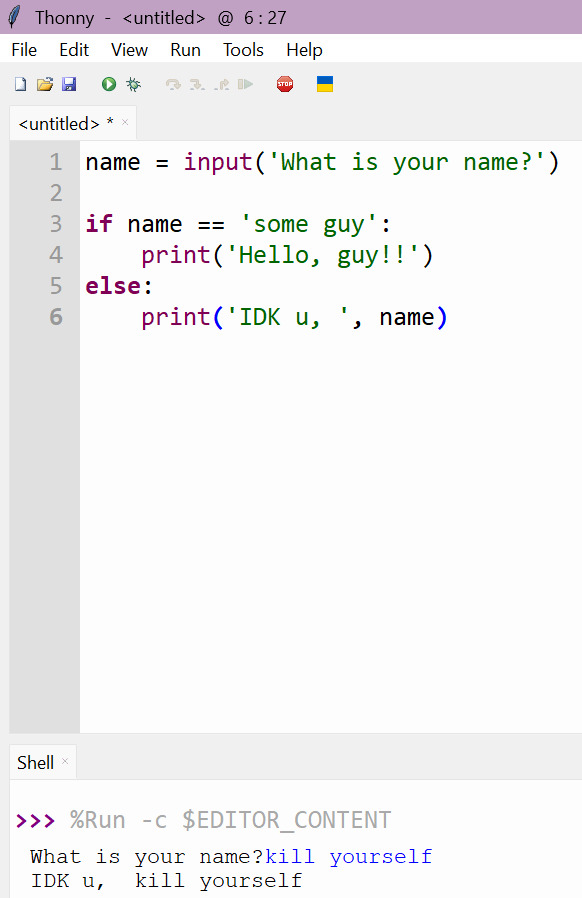
Task: Stop the program with the red STOP icon
Action: 285,85
